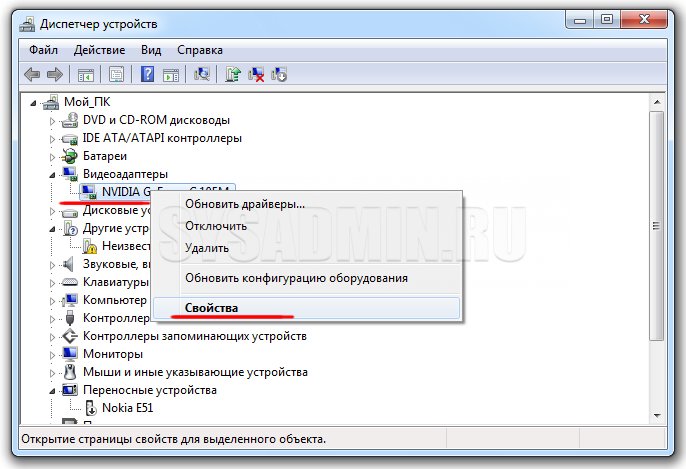The height and width of the screenshot is (469, 686).
Task: Click the Scan for hardware changes icon
Action: click(203, 74)
